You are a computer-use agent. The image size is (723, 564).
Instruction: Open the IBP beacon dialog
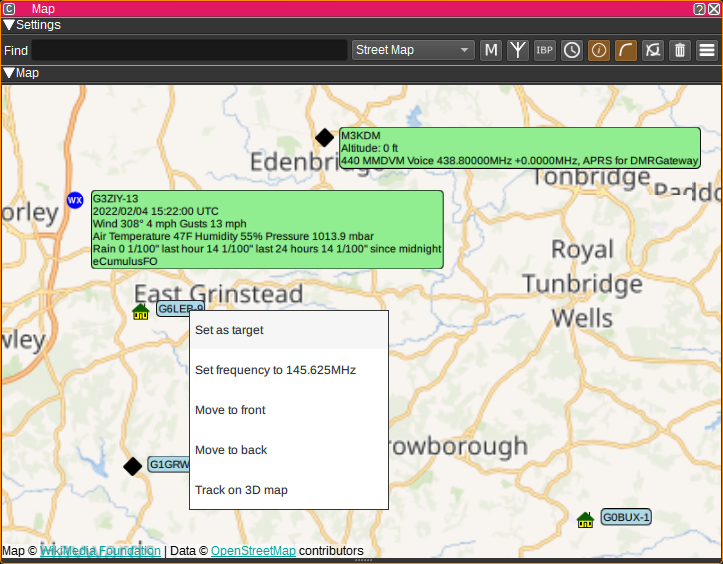(545, 50)
